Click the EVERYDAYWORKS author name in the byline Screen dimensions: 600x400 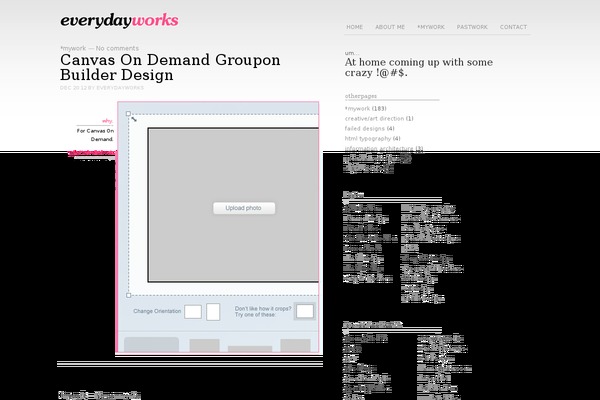point(120,88)
